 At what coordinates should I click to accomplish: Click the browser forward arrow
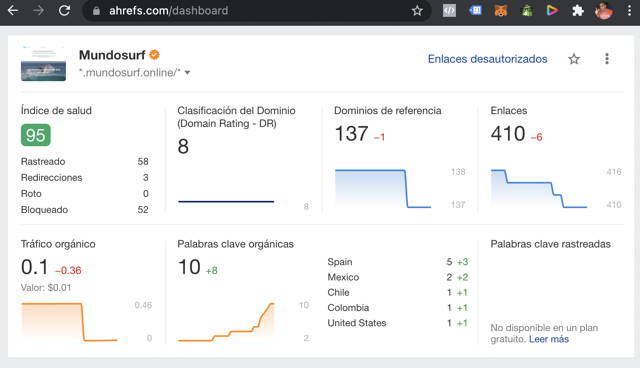(38, 11)
